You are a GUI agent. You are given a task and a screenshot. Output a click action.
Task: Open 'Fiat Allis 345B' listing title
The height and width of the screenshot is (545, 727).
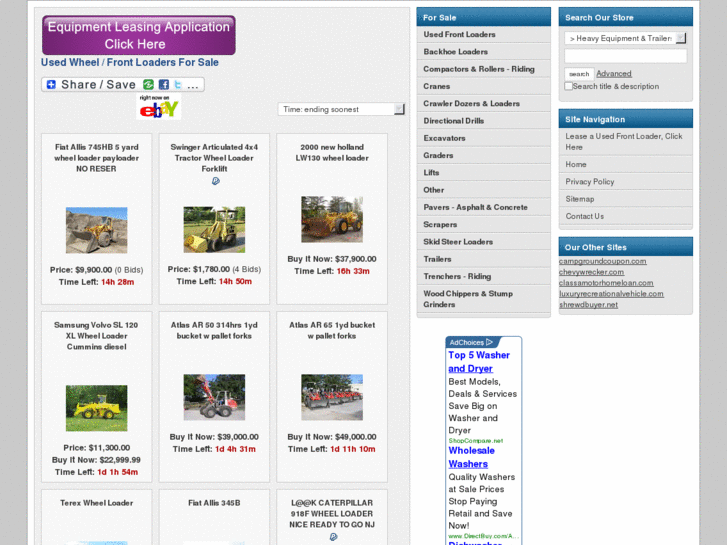[x=214, y=503]
